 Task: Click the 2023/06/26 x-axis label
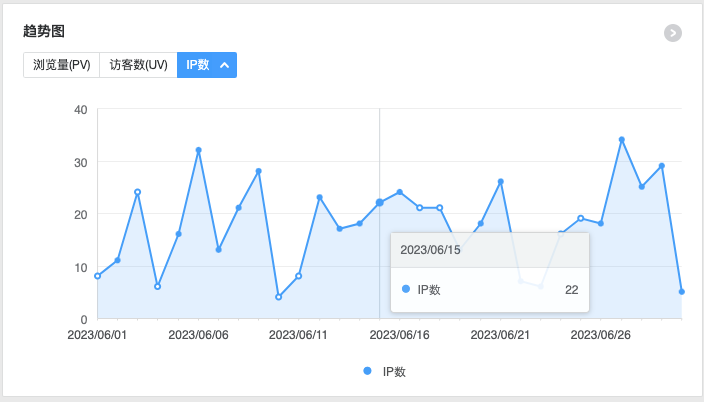[601, 335]
